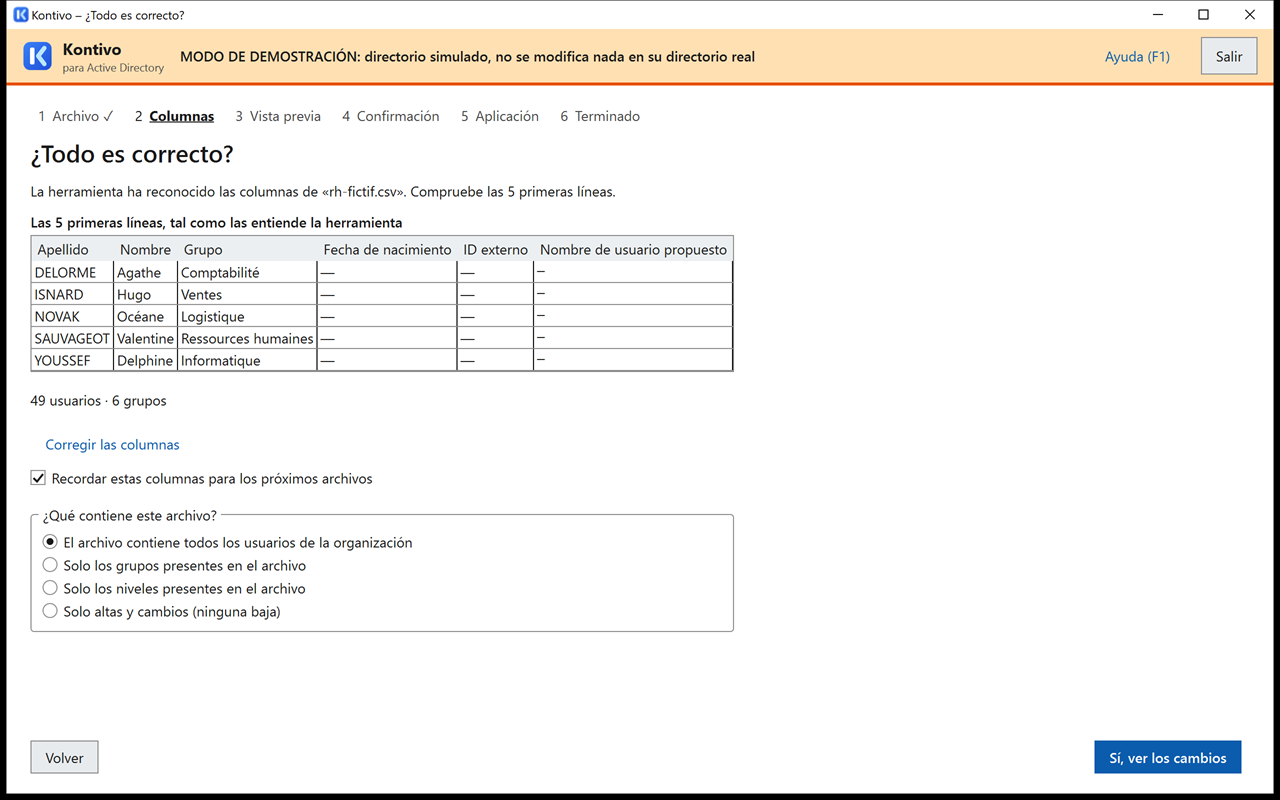1280x800 pixels.
Task: Click the Kontivo icon in title bar
Action: [x=20, y=15]
